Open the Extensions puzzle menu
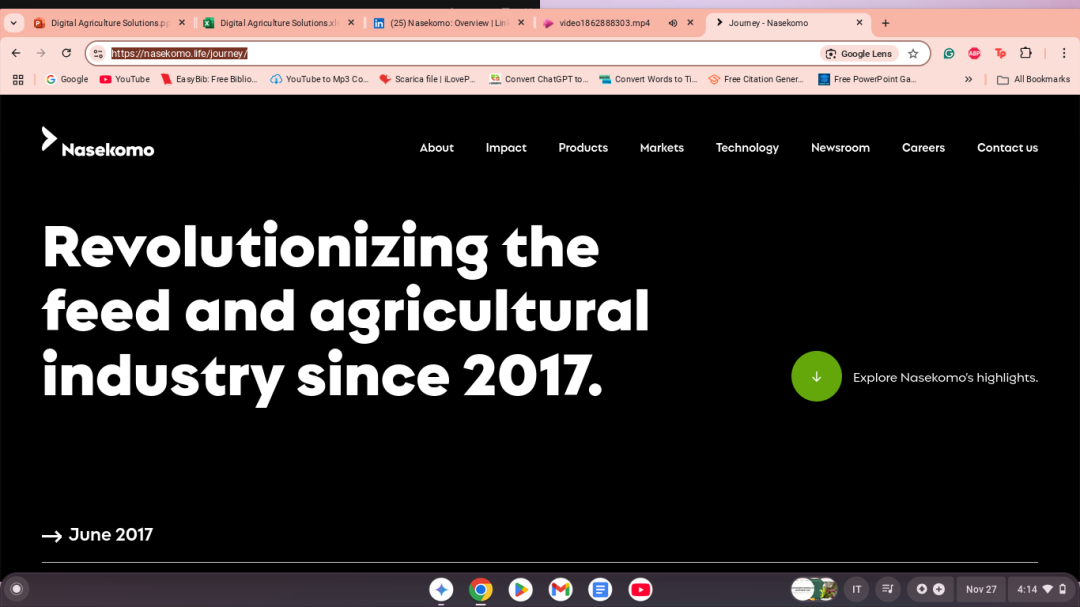Screen dimensions: 1080x607 (x=1026, y=53)
